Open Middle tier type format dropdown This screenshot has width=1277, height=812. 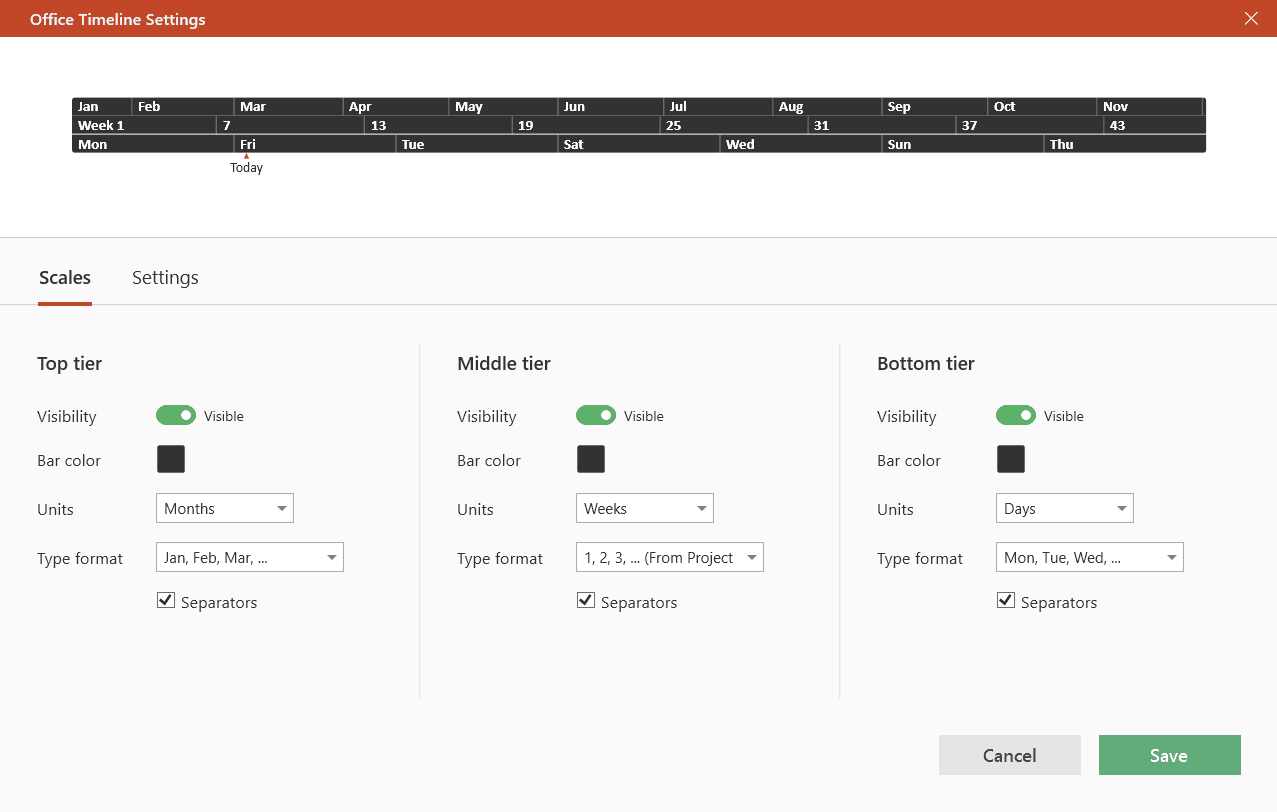point(670,557)
